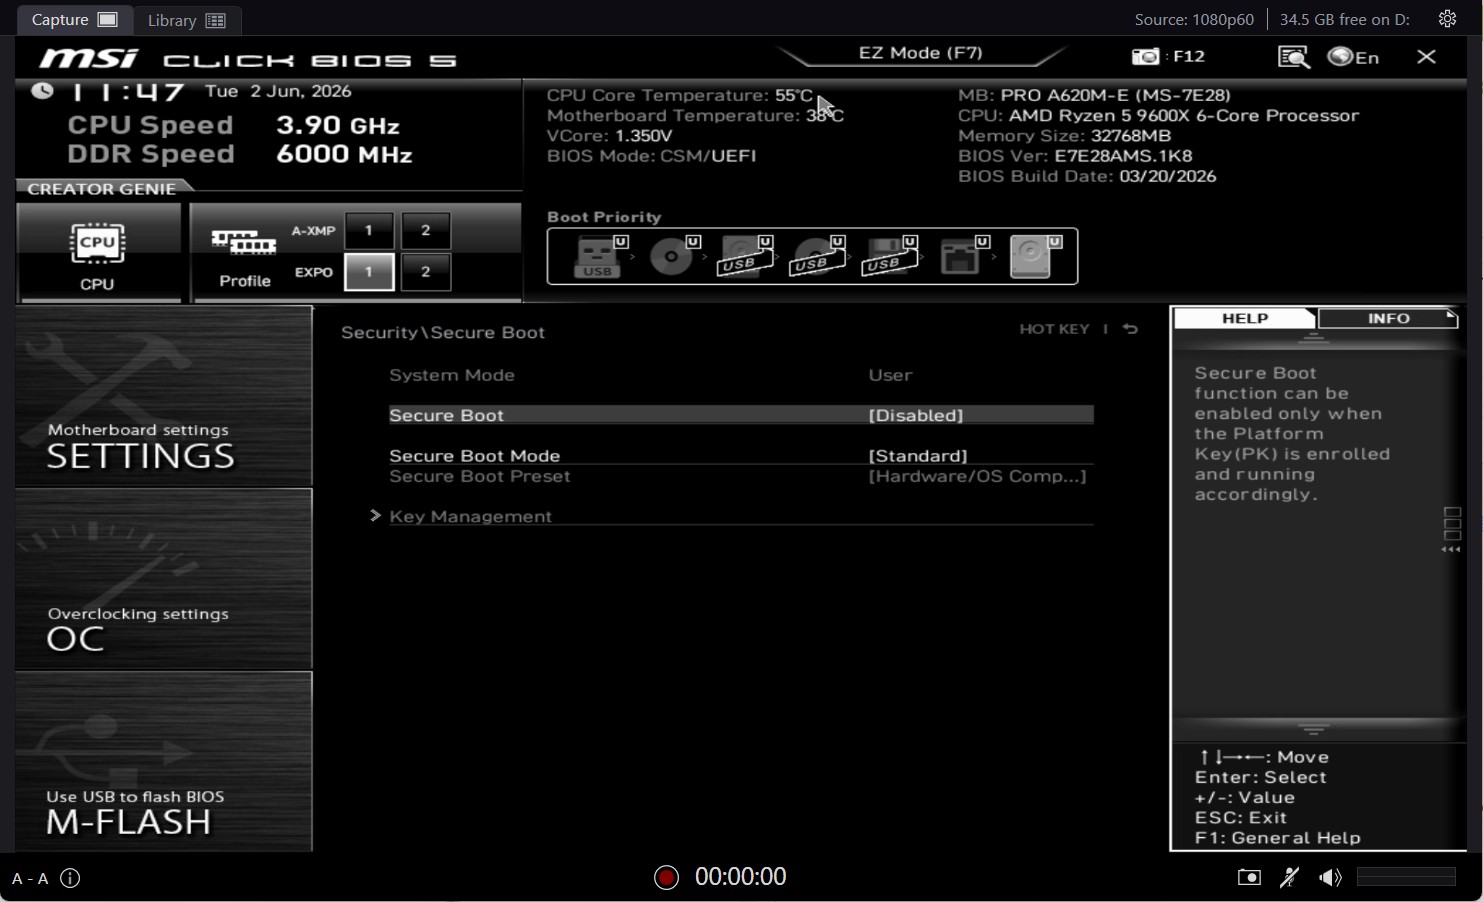Click the Secure Boot Preset value
1483x902 pixels.
click(x=977, y=476)
